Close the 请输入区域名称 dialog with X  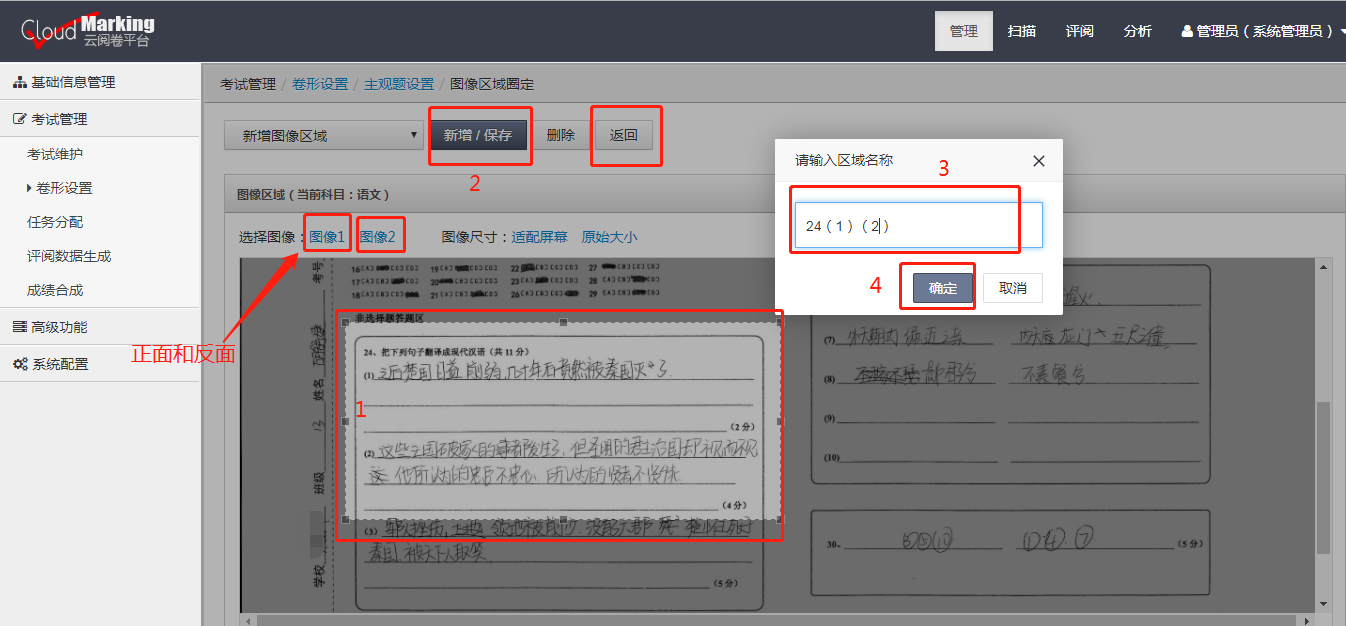click(x=1038, y=160)
